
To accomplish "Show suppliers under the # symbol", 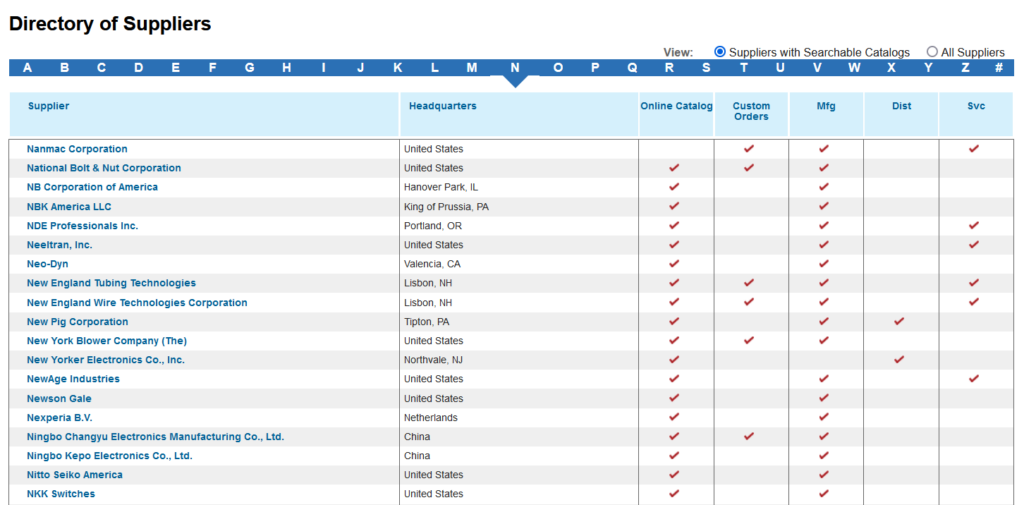I will tap(999, 67).
